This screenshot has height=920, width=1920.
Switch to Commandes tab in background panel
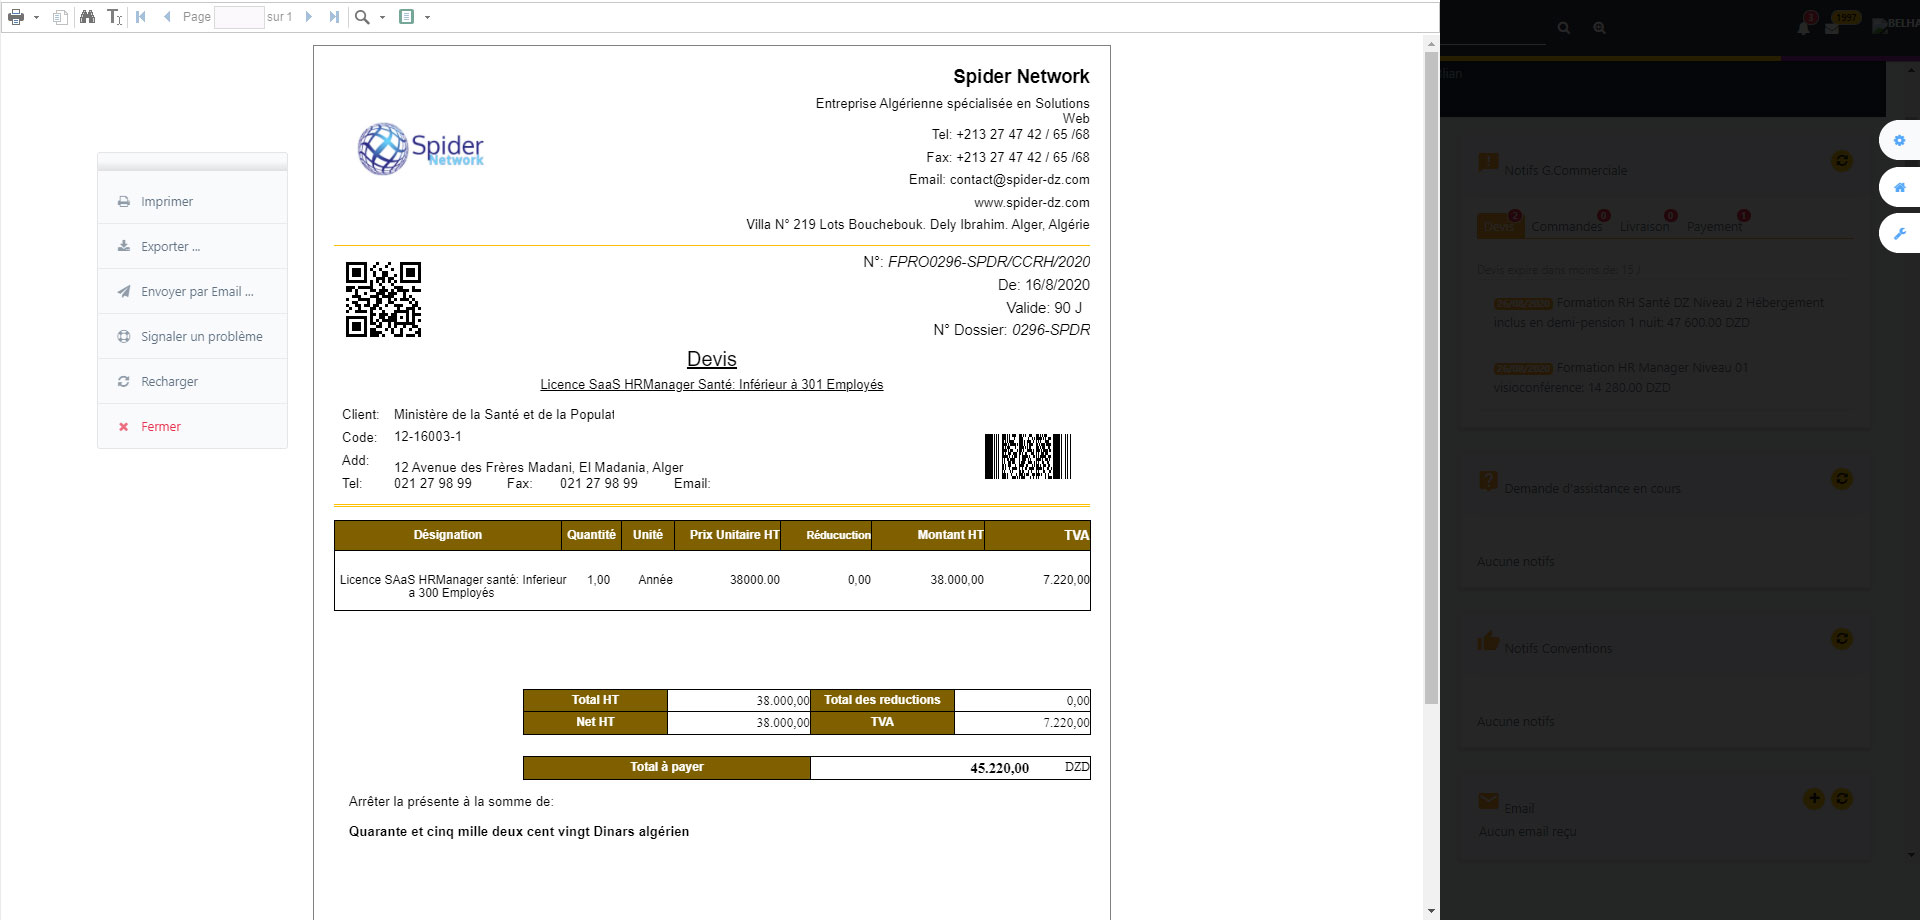coord(1567,227)
